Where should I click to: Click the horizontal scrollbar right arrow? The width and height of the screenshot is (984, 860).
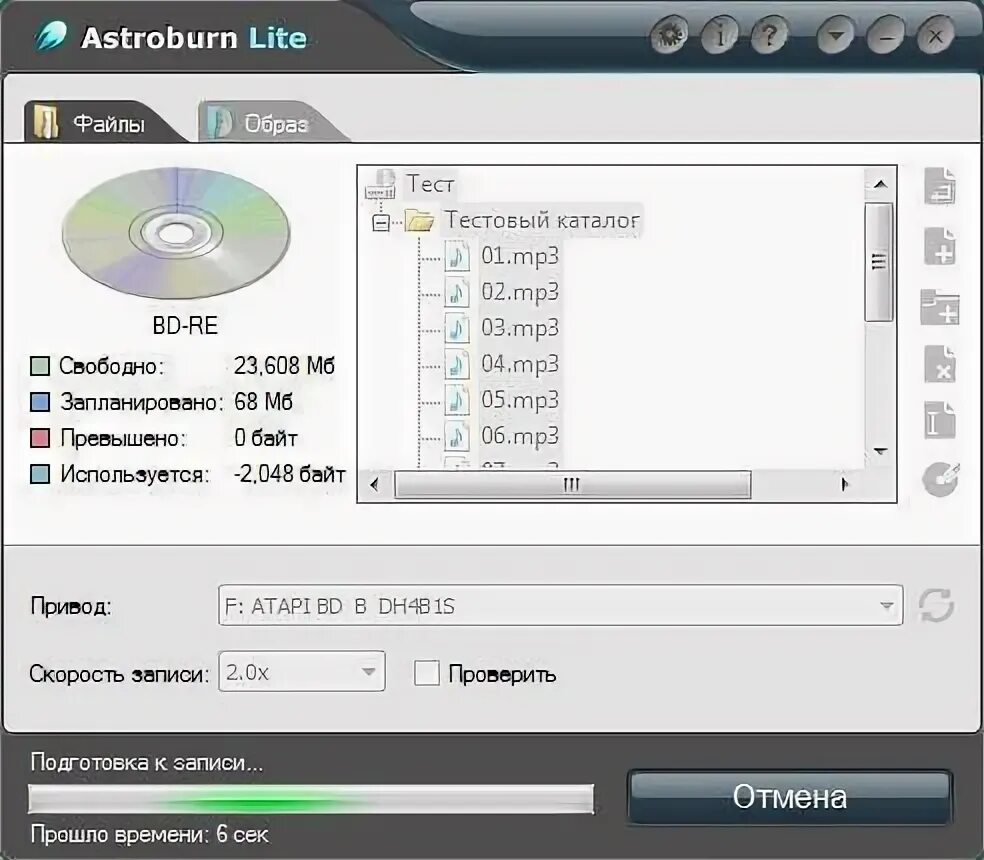(x=845, y=485)
